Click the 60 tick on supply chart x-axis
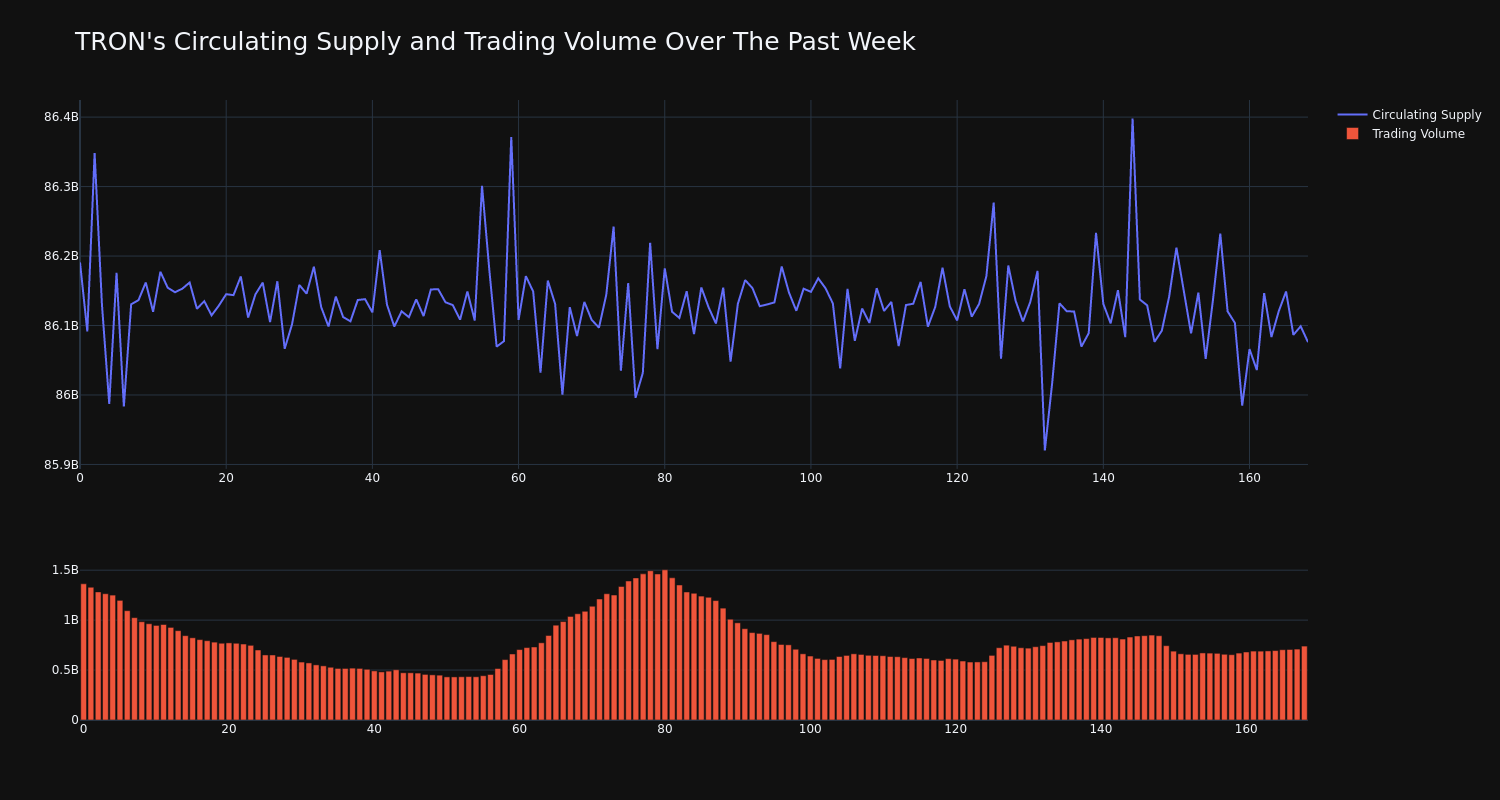 coord(518,478)
